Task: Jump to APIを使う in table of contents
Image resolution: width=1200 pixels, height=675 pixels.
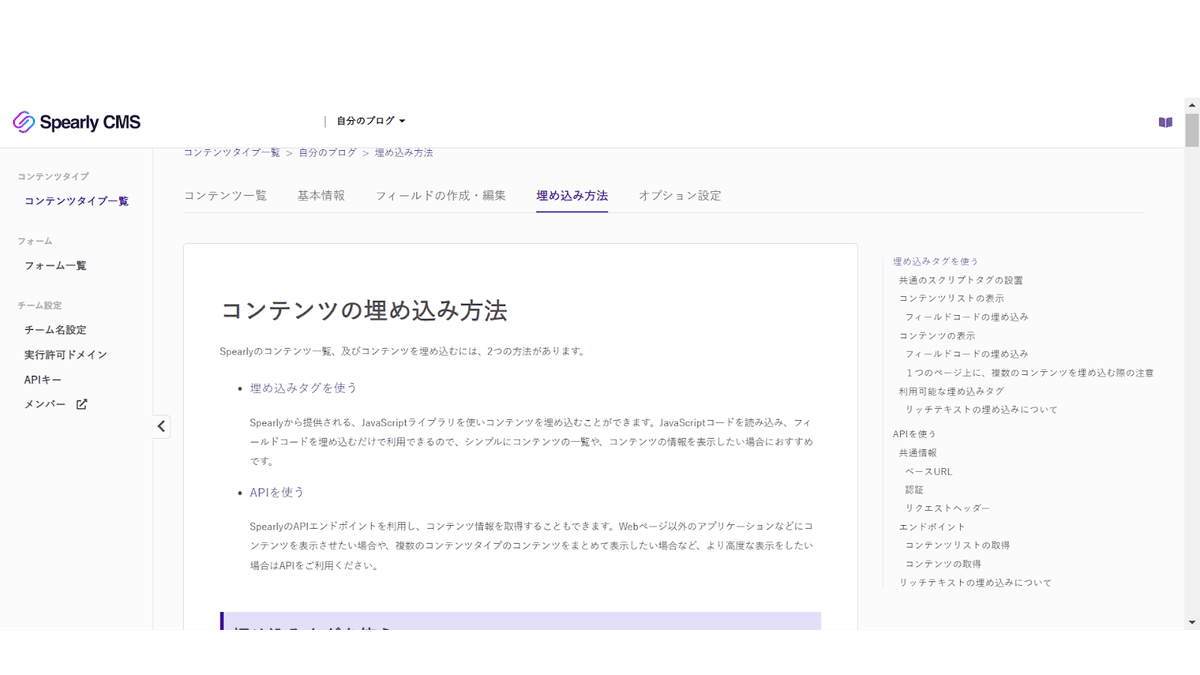Action: click(915, 434)
